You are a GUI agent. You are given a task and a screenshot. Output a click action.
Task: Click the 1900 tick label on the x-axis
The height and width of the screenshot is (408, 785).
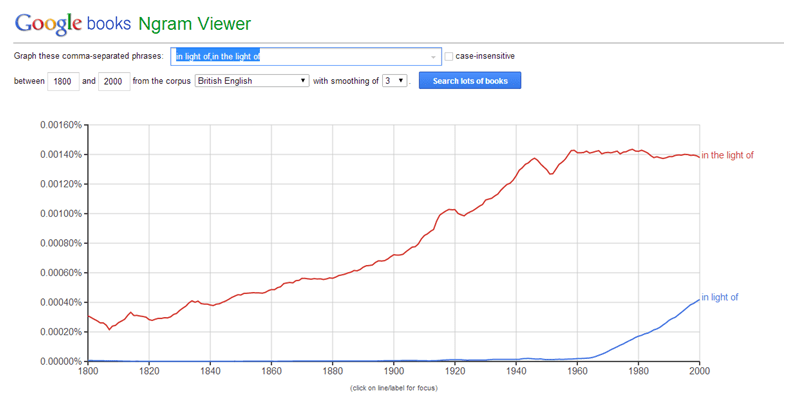[394, 370]
